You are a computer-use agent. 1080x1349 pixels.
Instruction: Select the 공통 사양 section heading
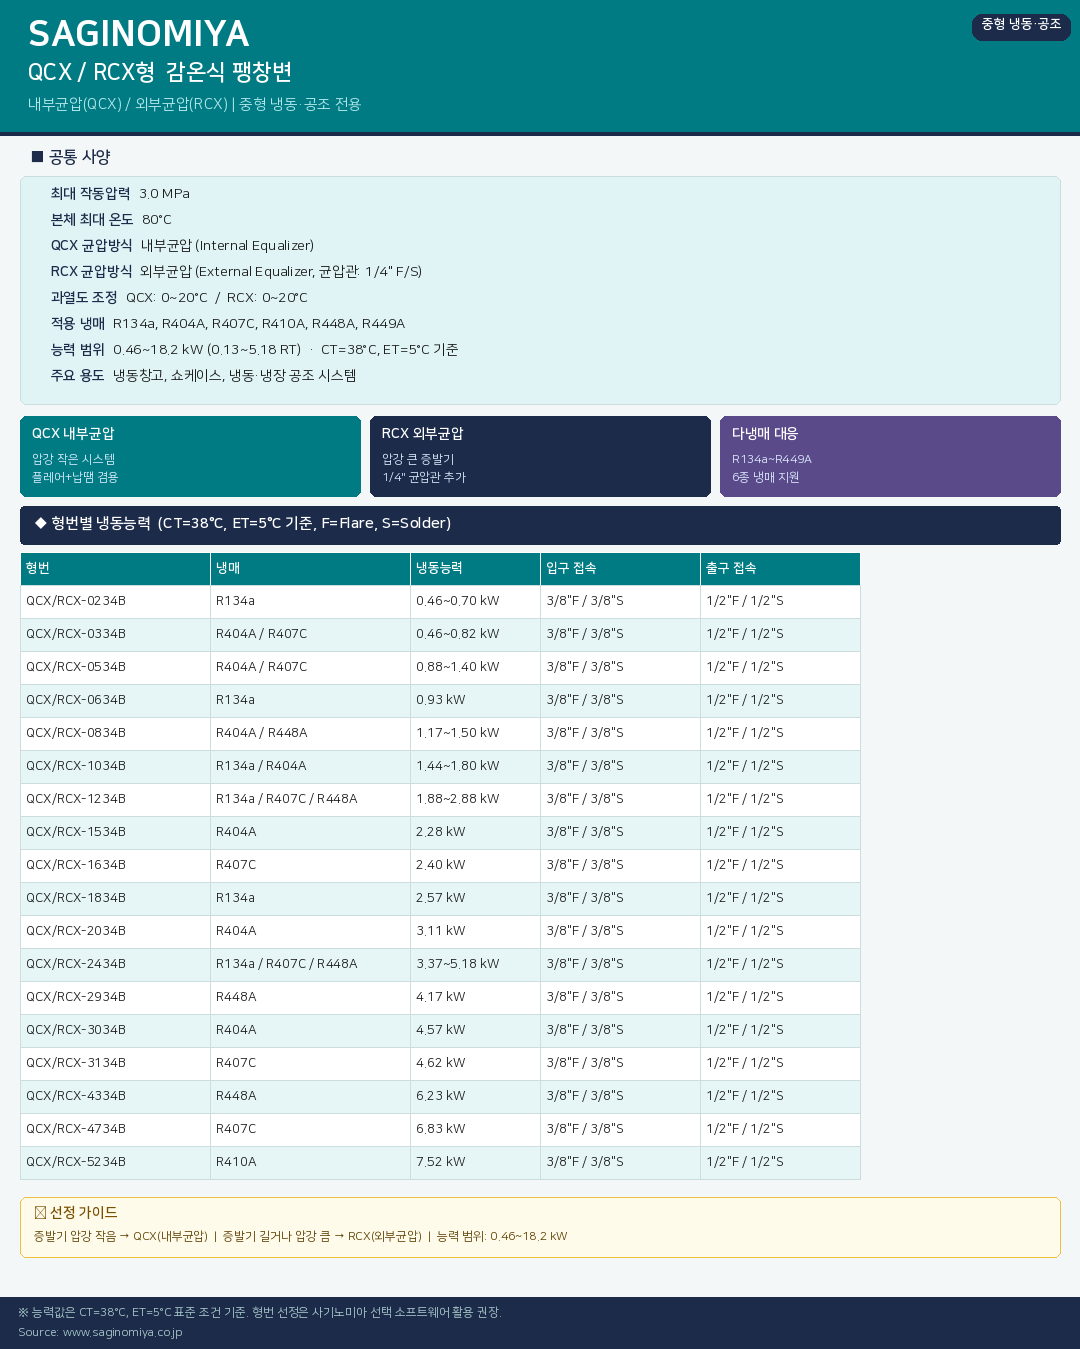[x=71, y=157]
